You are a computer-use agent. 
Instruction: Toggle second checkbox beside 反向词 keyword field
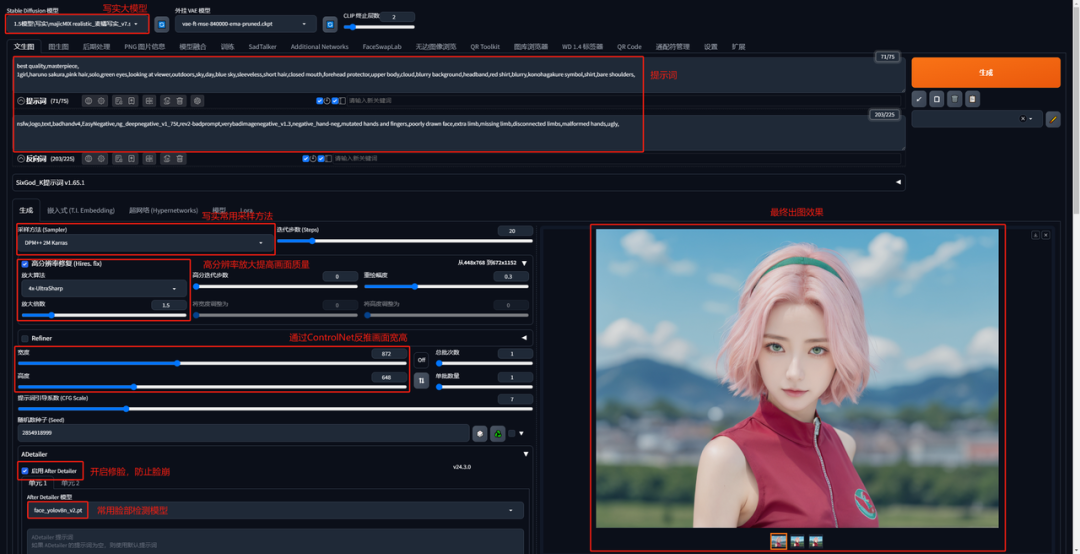point(322,158)
